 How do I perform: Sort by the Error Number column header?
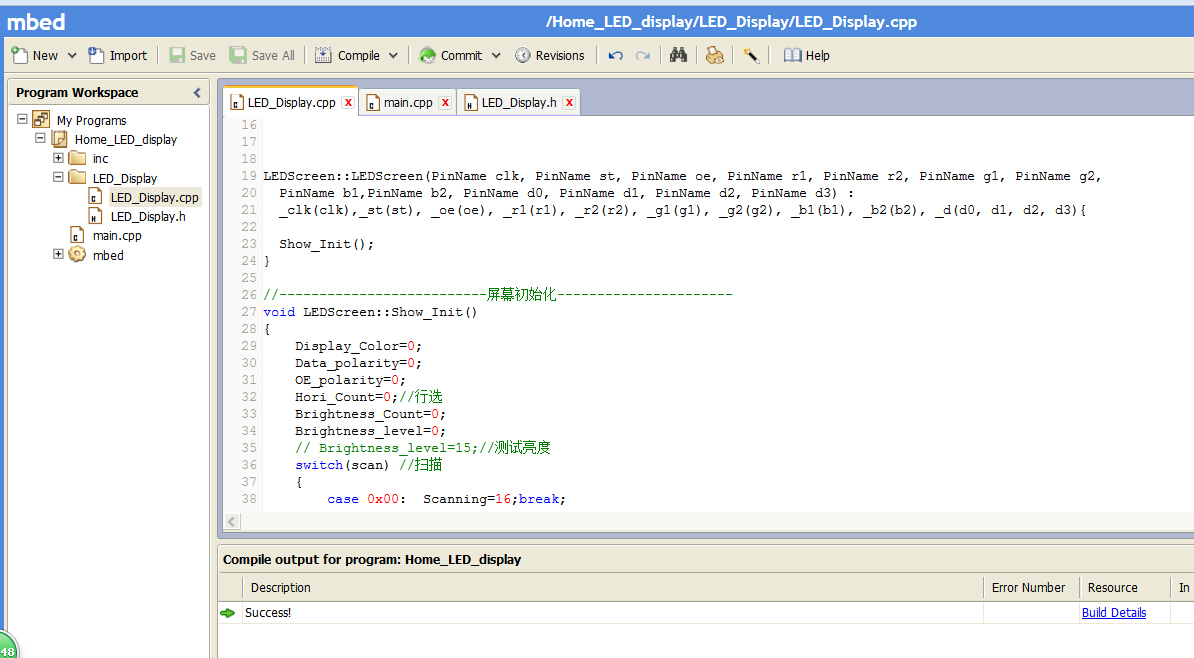point(1031,587)
